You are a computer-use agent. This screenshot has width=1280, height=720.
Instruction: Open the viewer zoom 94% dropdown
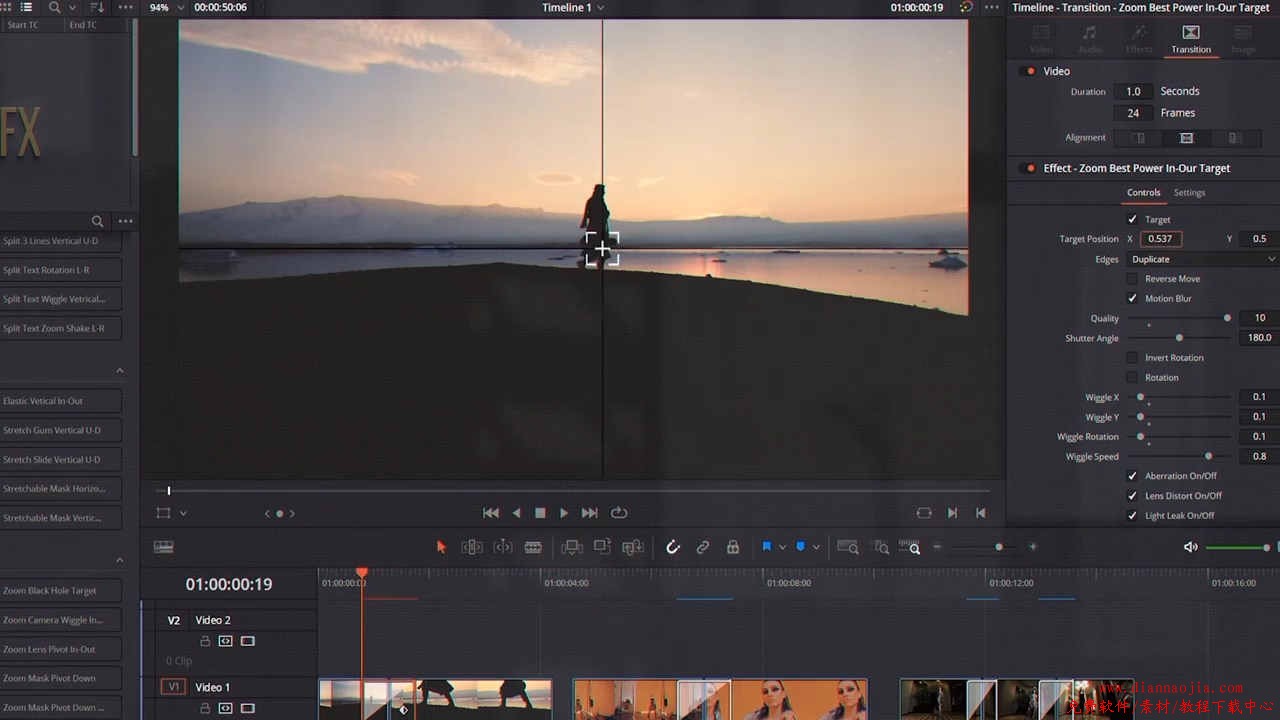click(164, 8)
